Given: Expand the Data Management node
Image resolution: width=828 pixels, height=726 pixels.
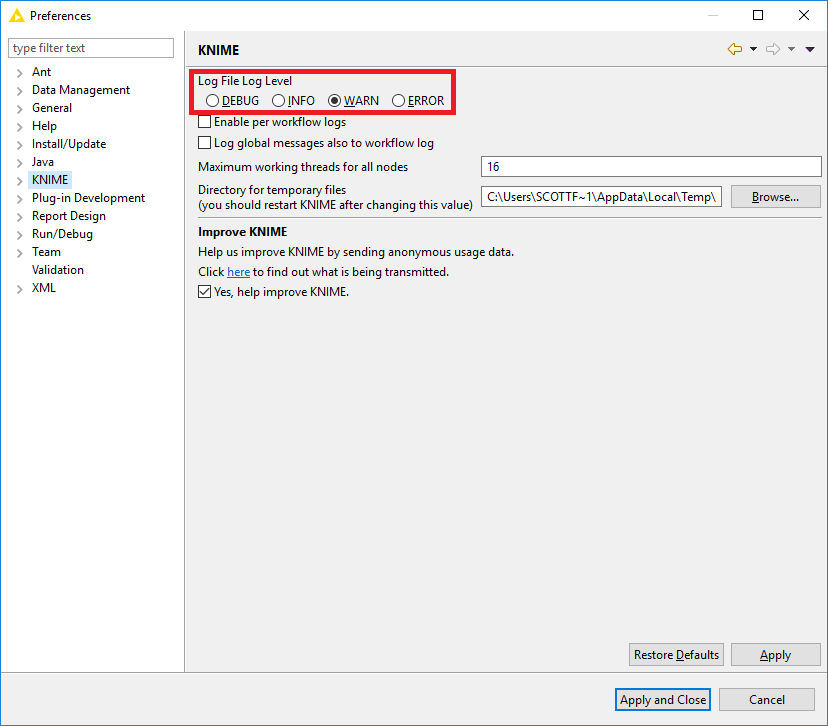Looking at the screenshot, I should pos(20,91).
